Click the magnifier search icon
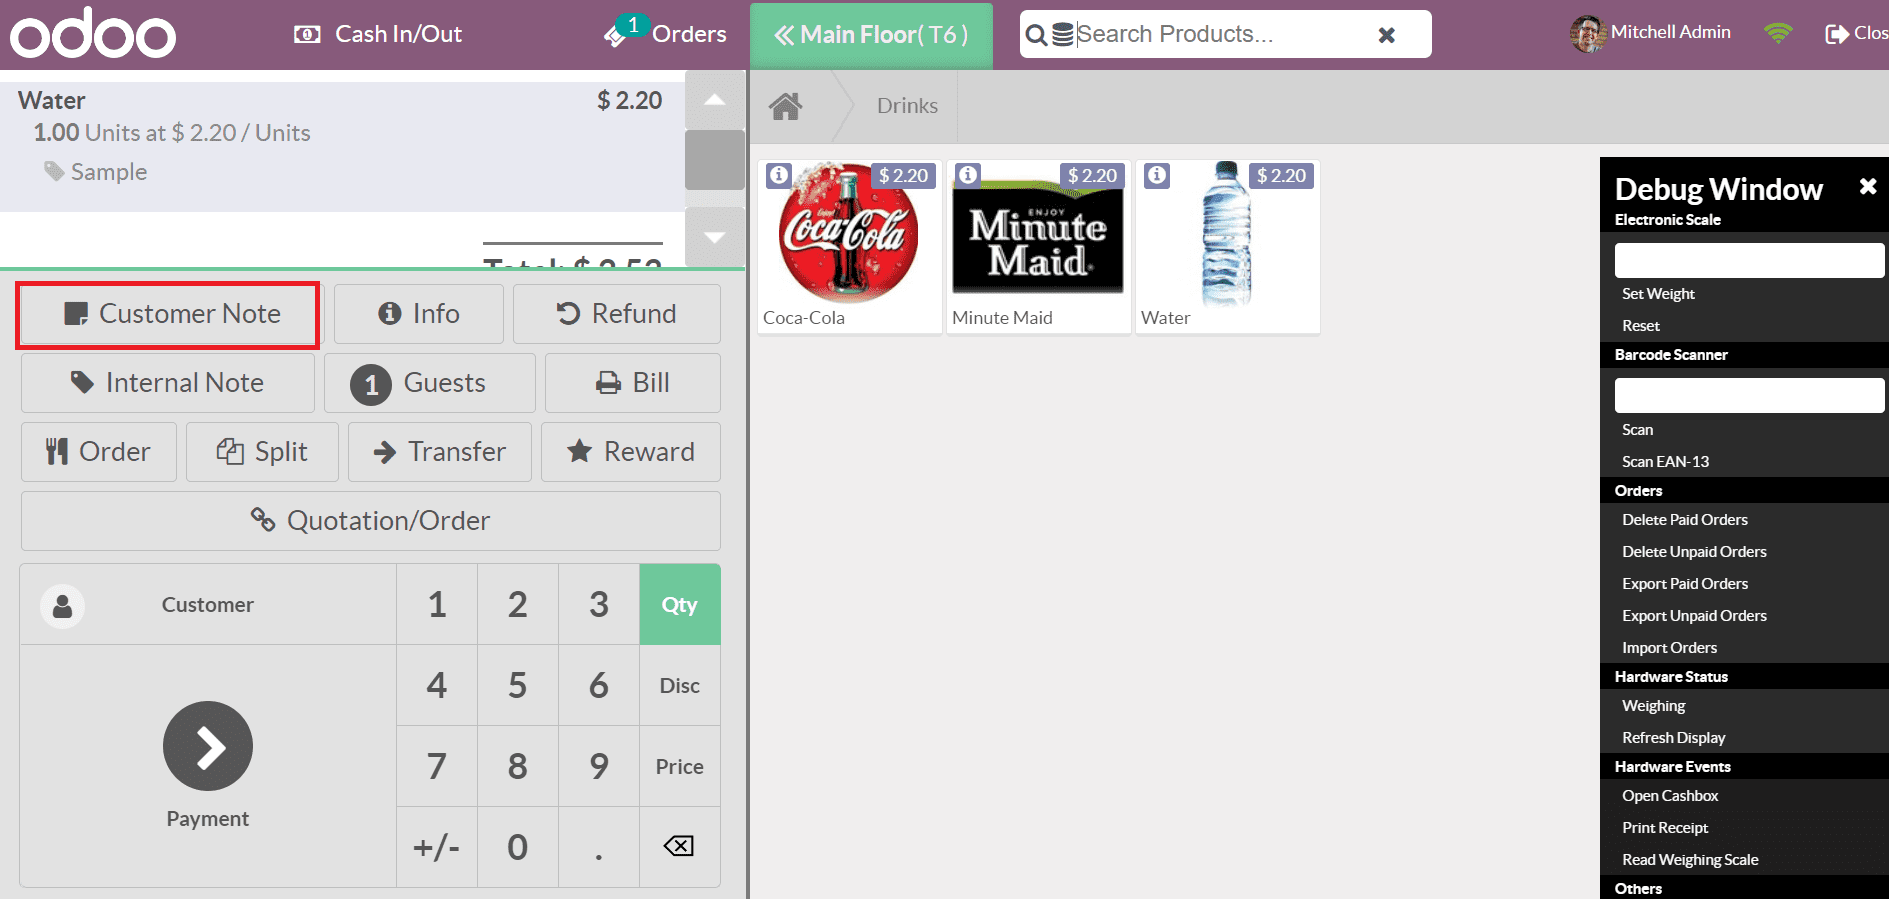 pyautogui.click(x=1037, y=36)
